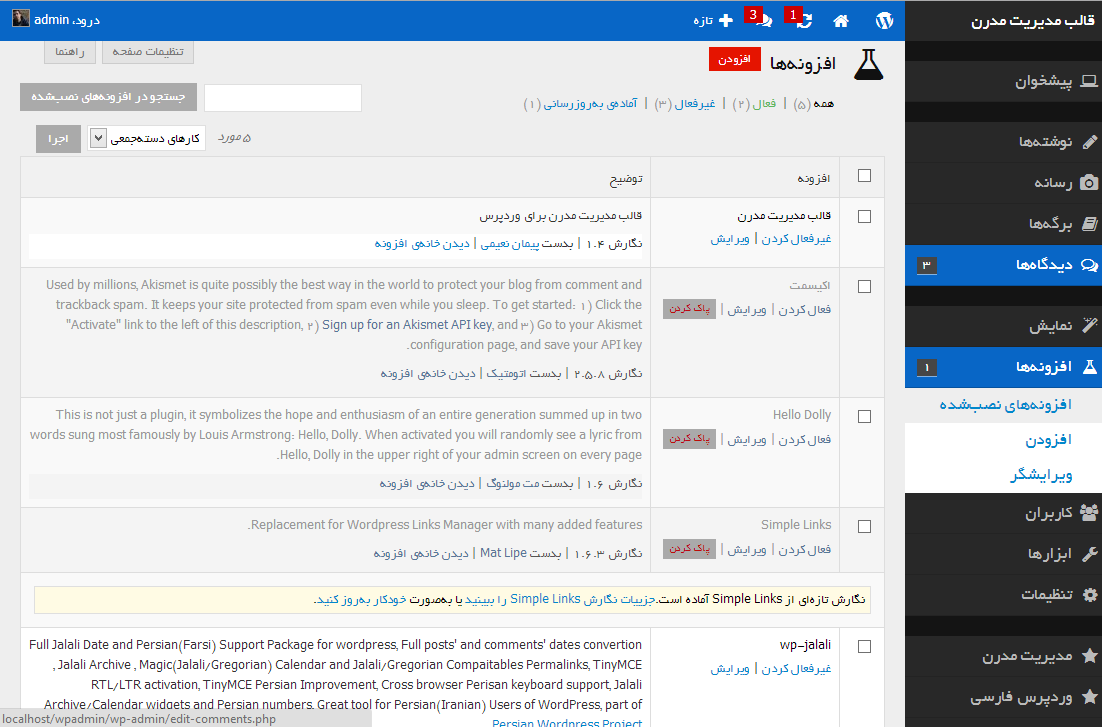Viewport: 1102px width, 727px height.
Task: Open Persian Wordpress Project link
Action: point(567,721)
